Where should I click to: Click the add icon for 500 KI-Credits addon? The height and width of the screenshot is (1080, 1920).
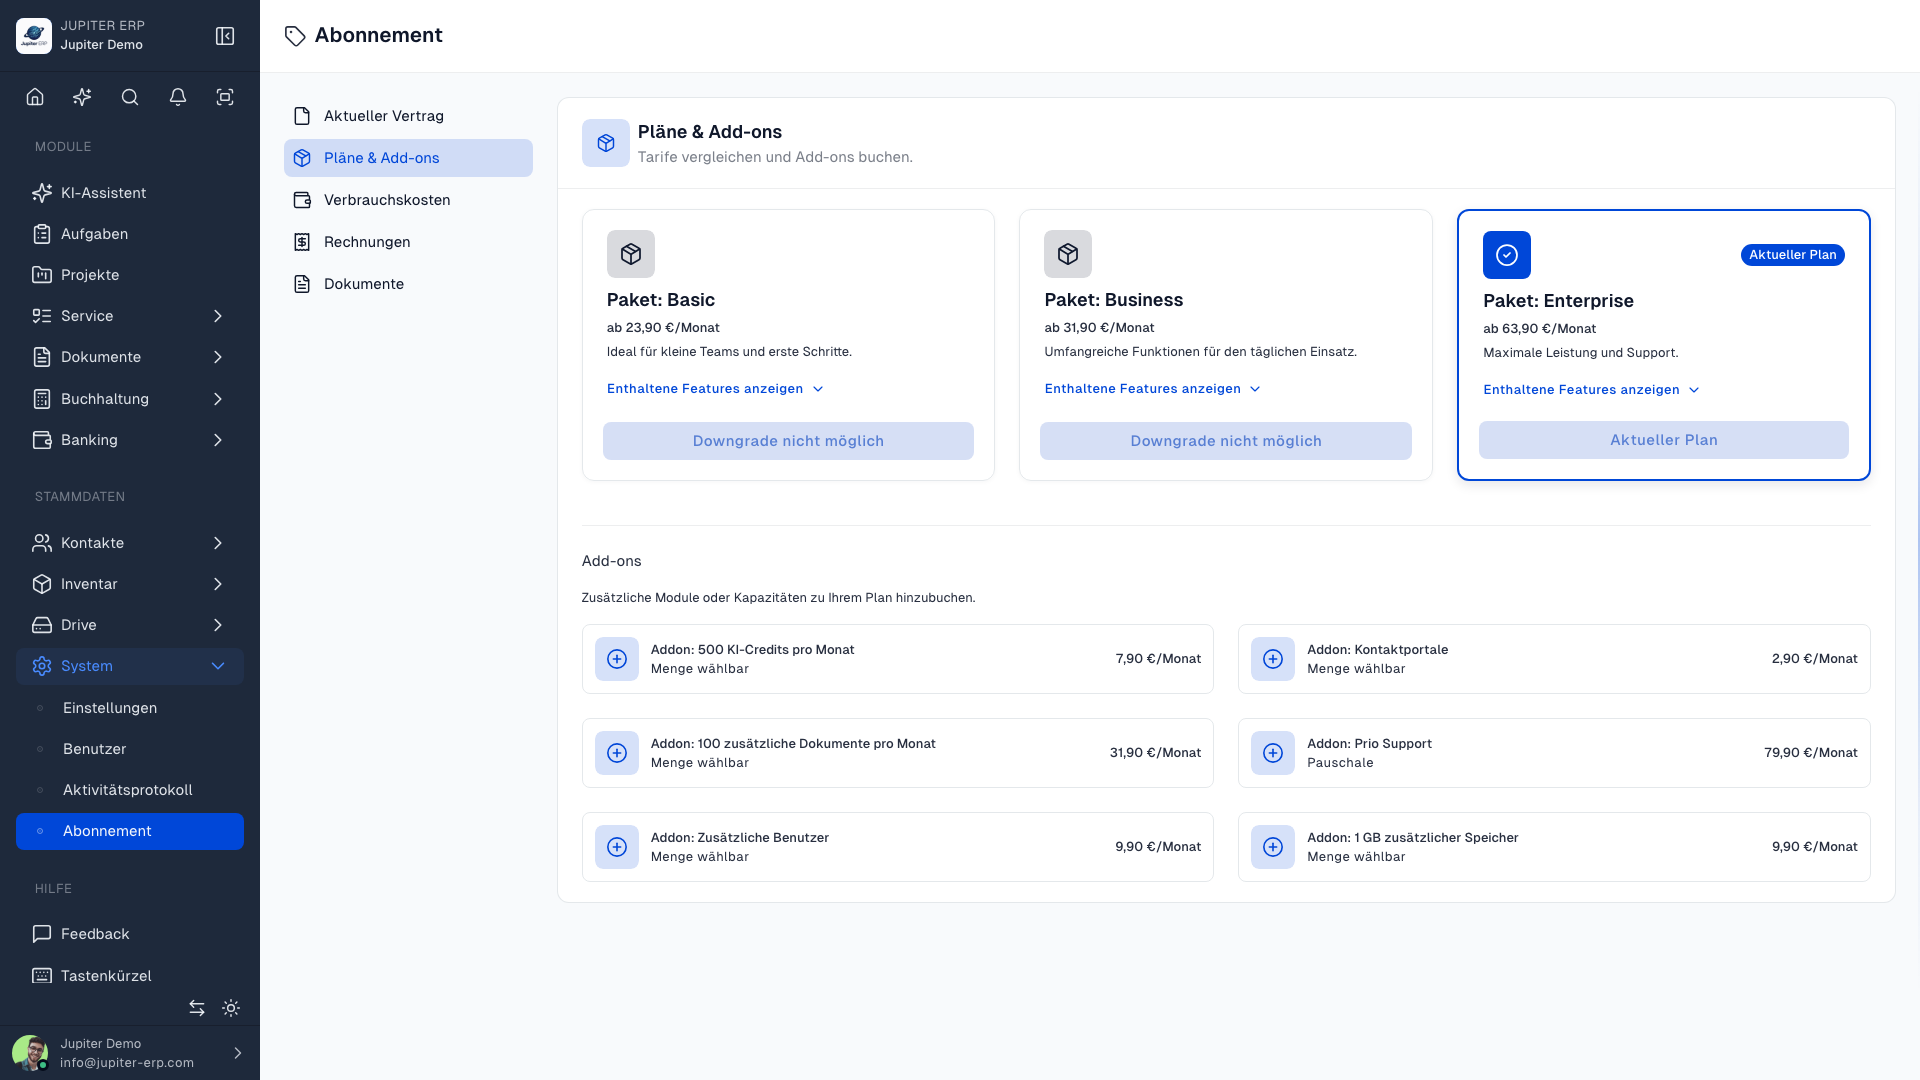[617, 659]
